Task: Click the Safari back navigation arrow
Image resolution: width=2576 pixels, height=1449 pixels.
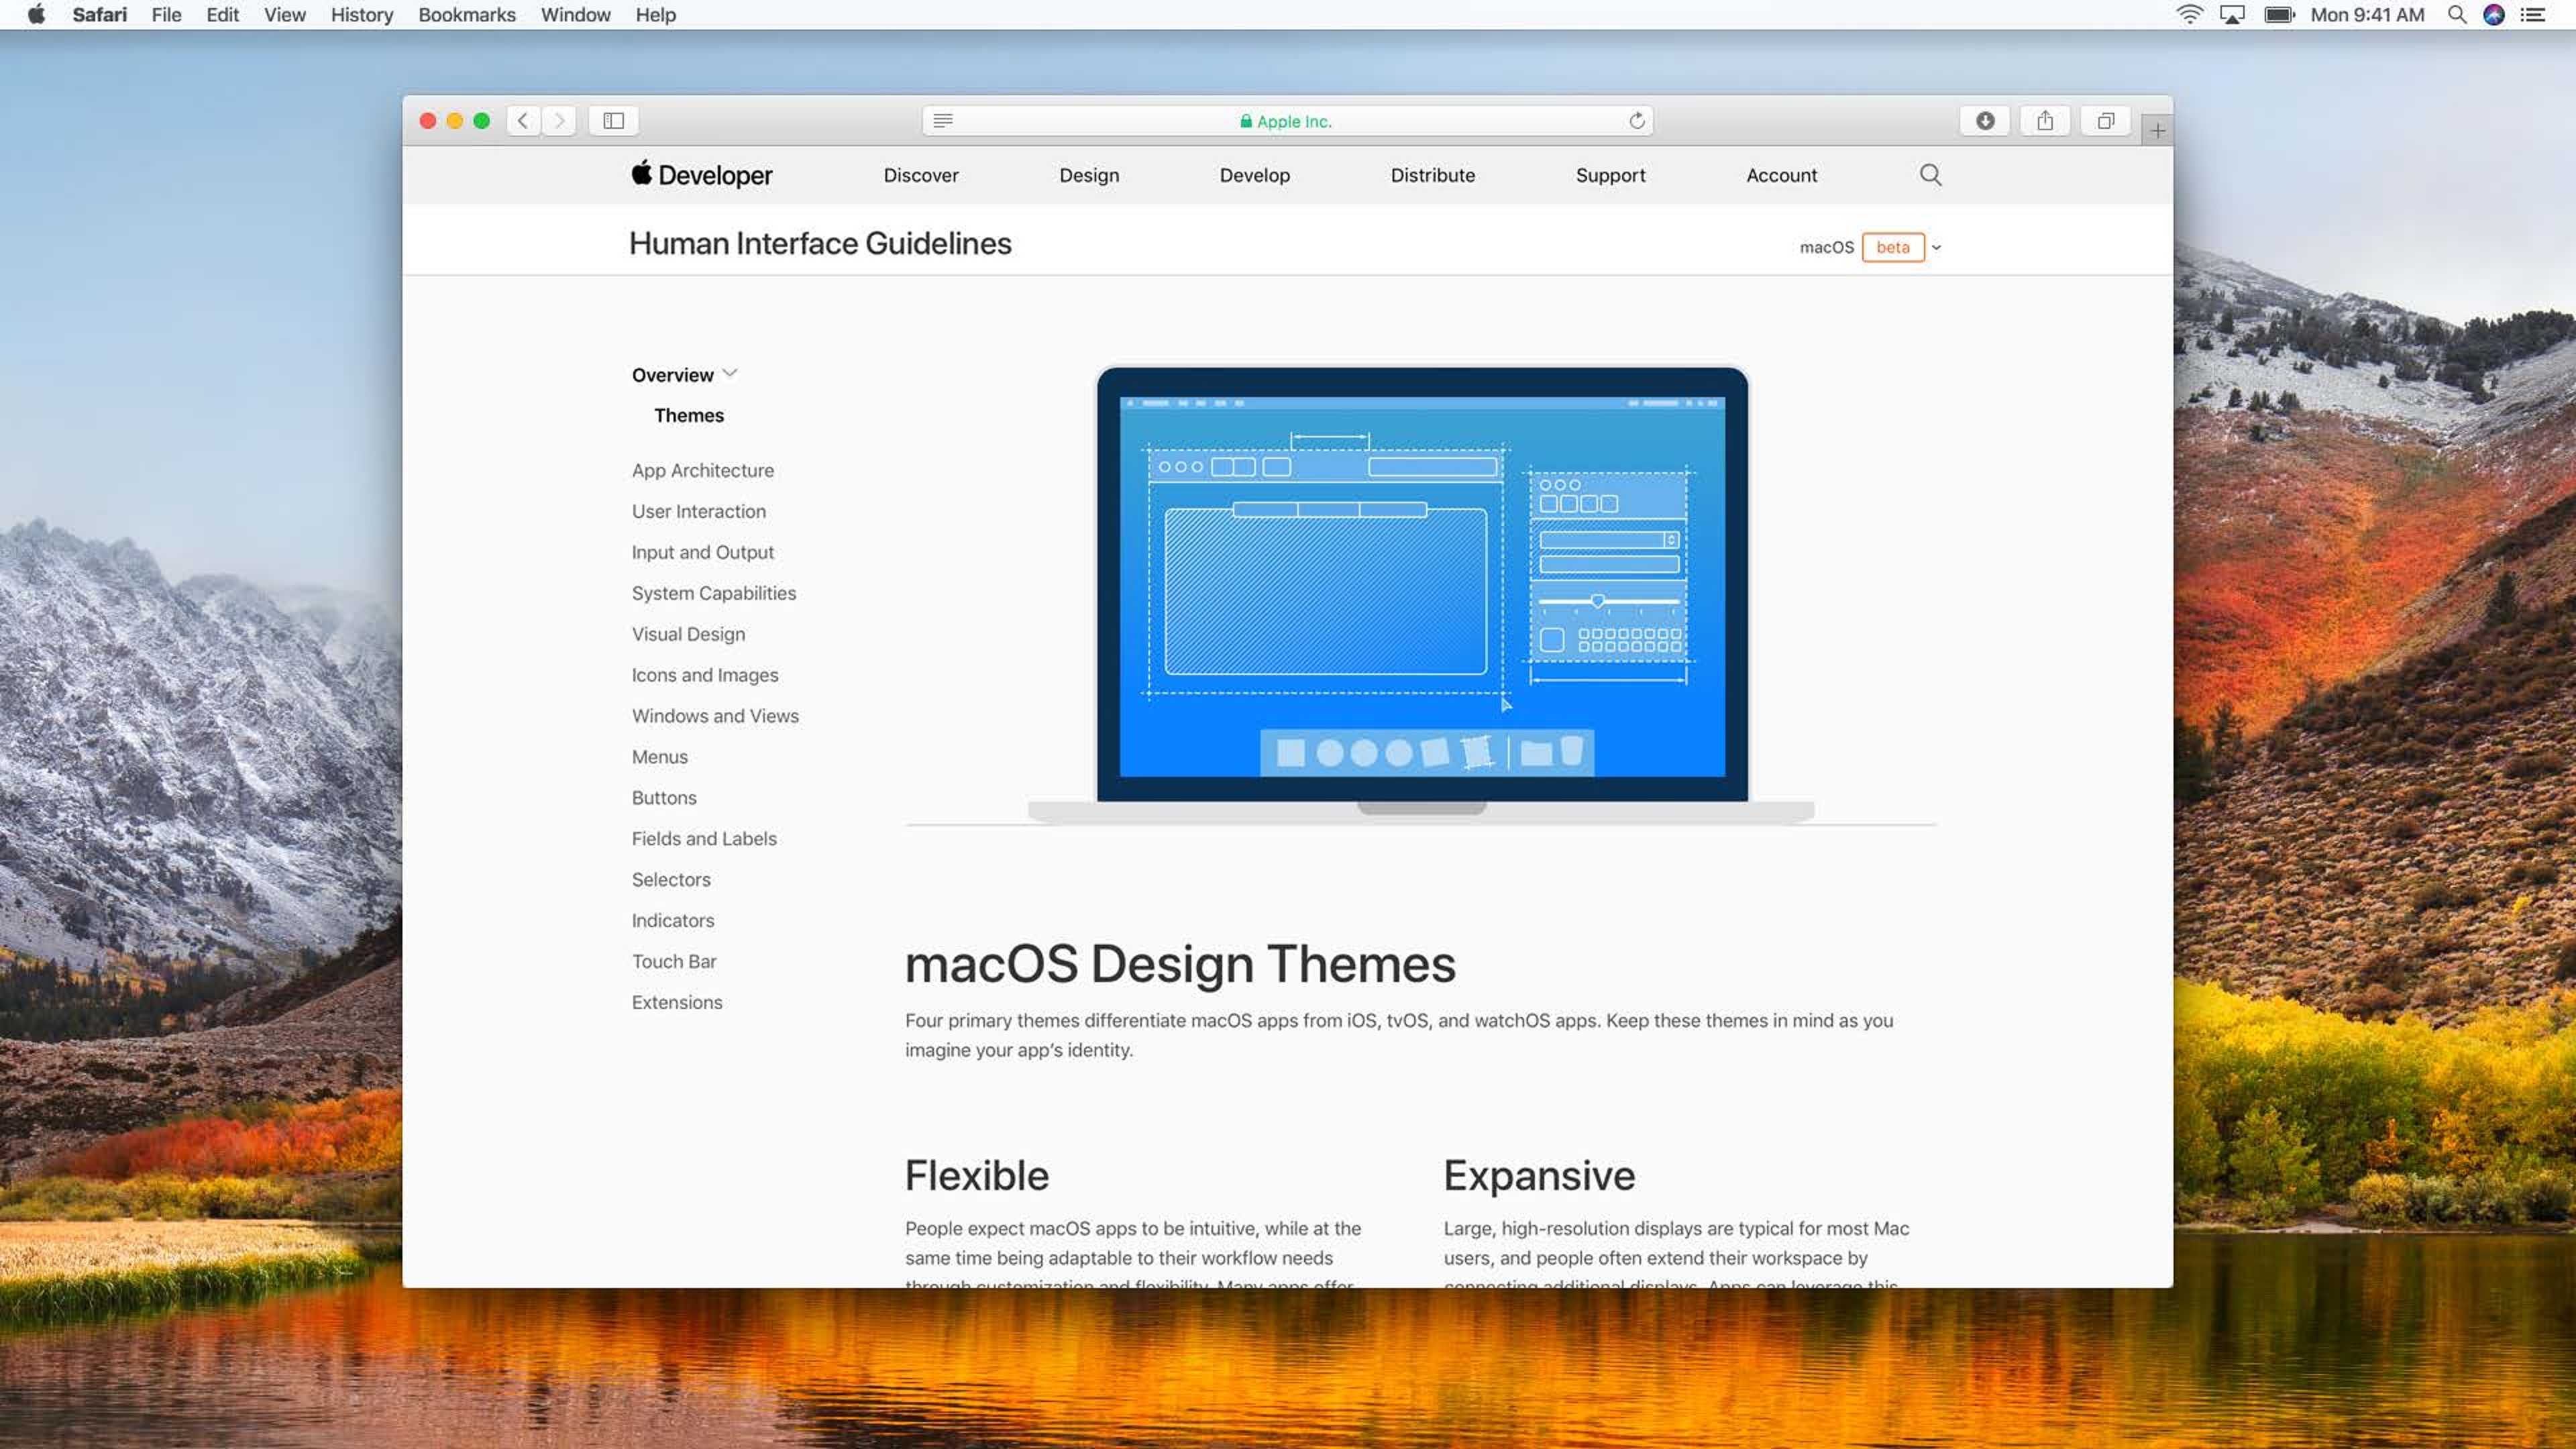Action: click(x=522, y=121)
